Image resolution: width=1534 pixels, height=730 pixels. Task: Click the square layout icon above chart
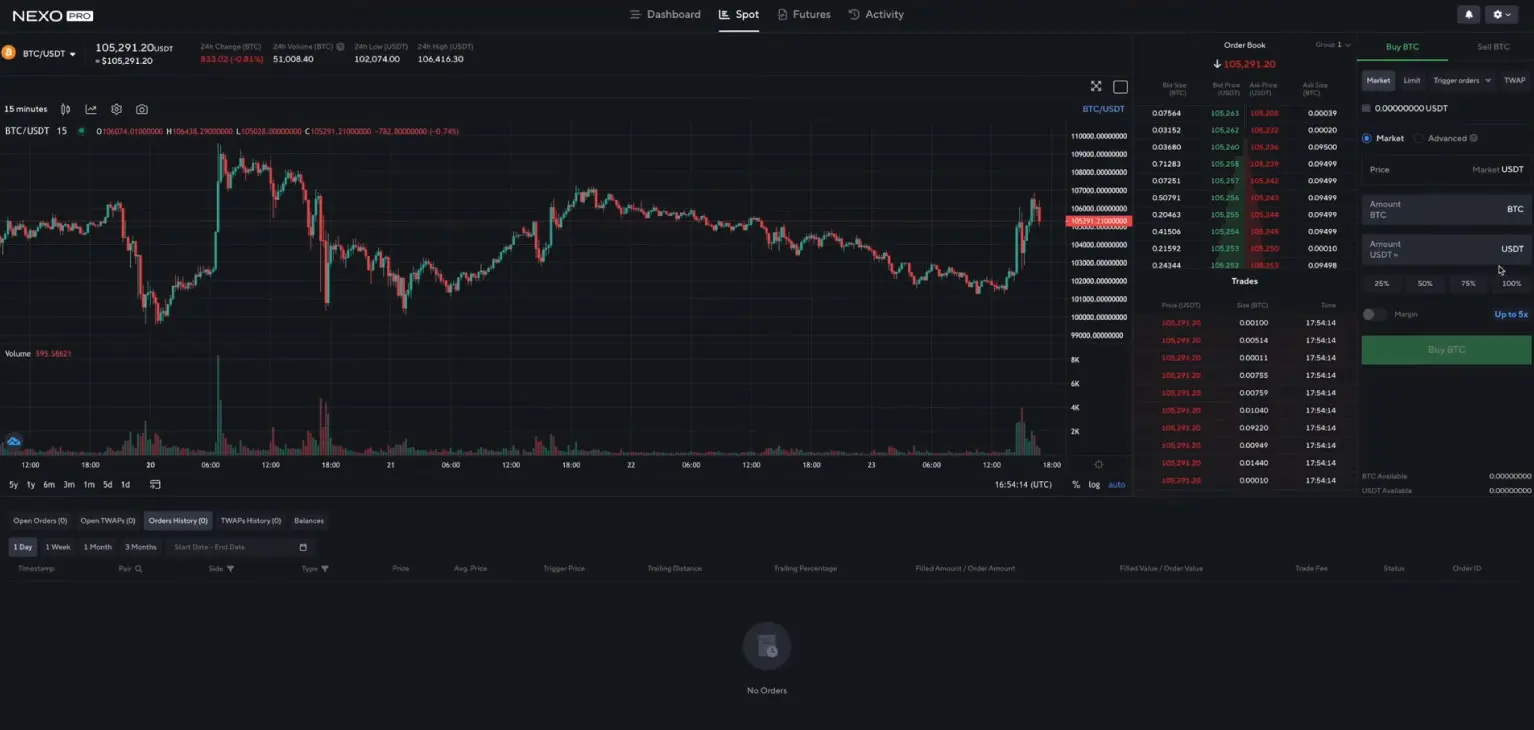click(1120, 87)
